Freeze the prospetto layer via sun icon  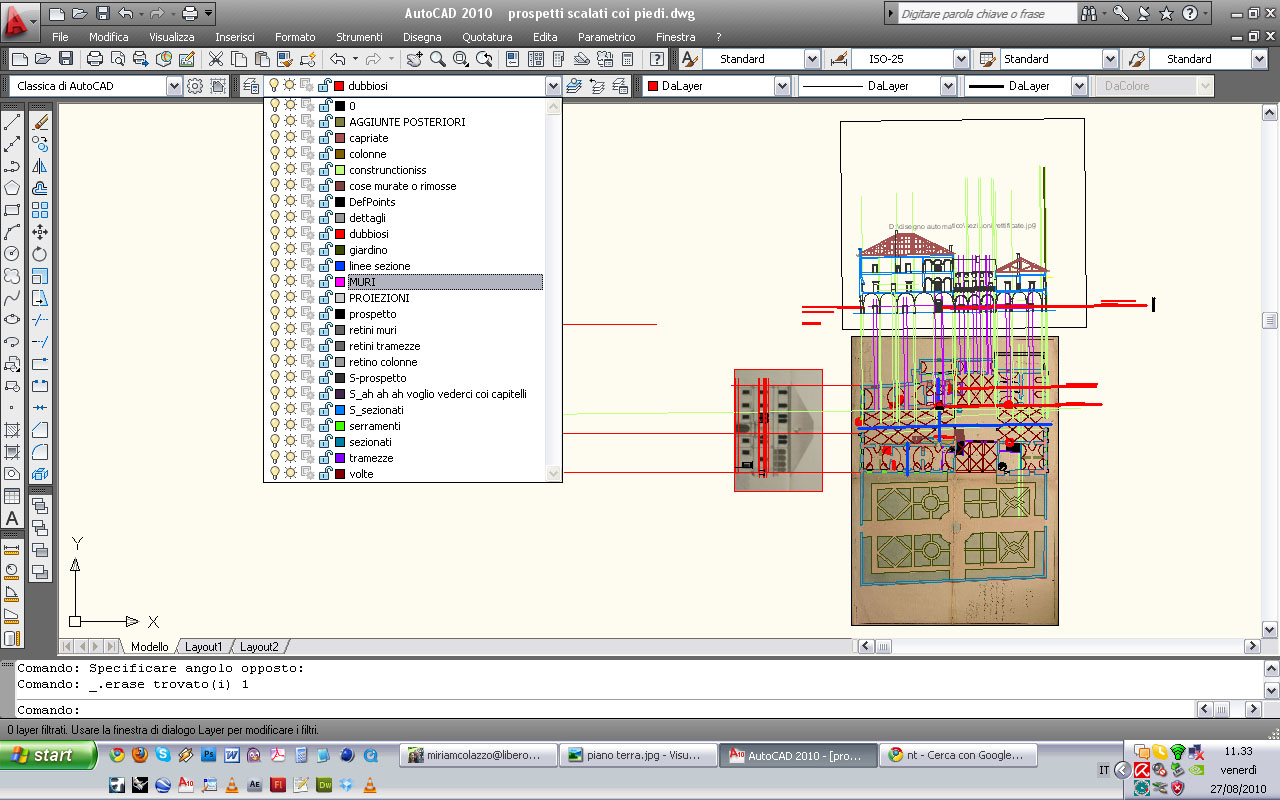pyautogui.click(x=290, y=314)
